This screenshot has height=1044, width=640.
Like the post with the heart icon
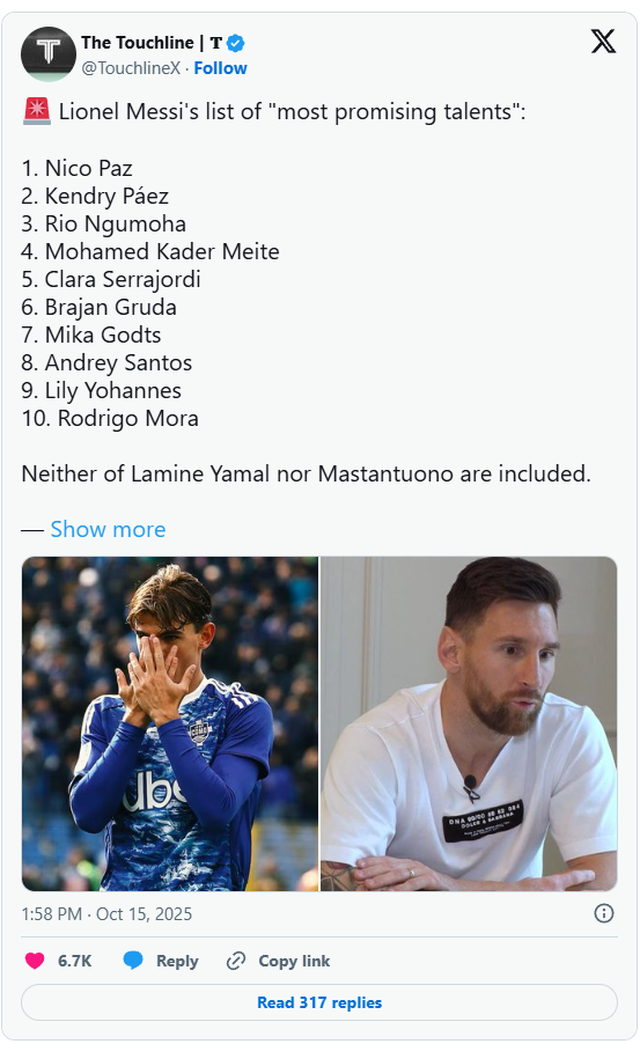[x=35, y=961]
